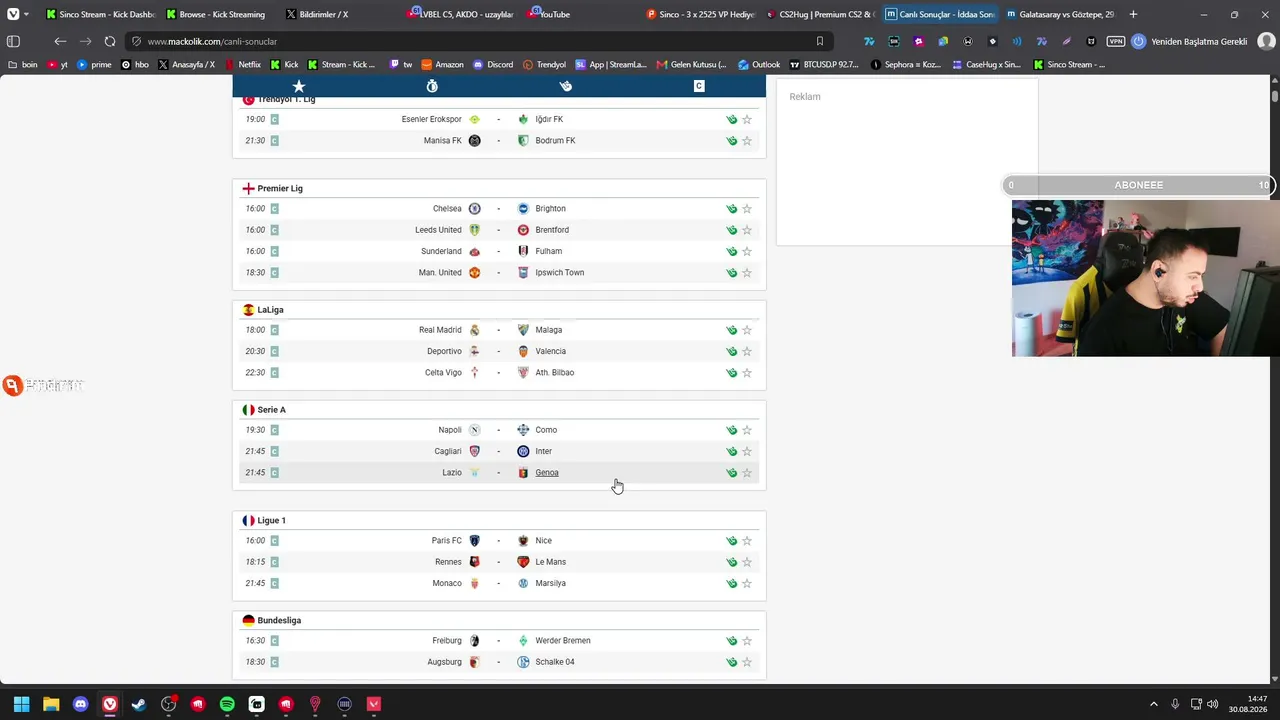Viewport: 1280px width, 720px height.
Task: Click the Werder Bremen team name
Action: coord(562,641)
